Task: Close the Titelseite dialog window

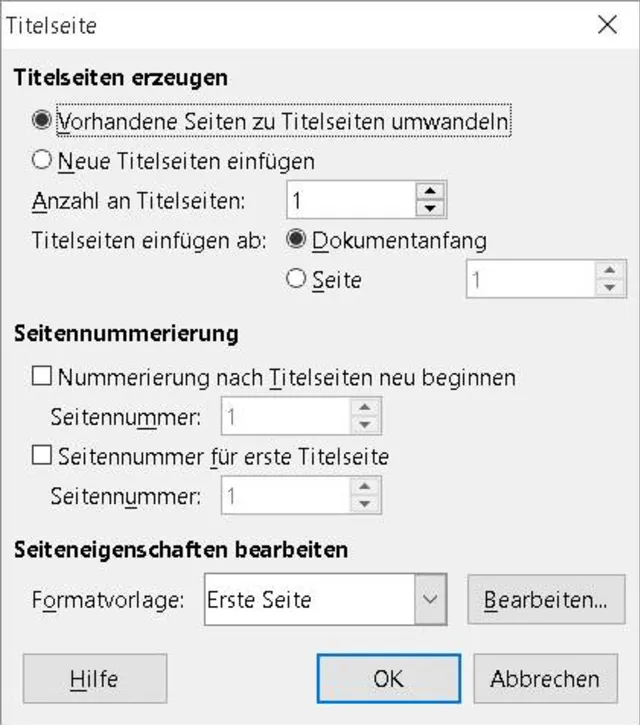Action: point(607,25)
